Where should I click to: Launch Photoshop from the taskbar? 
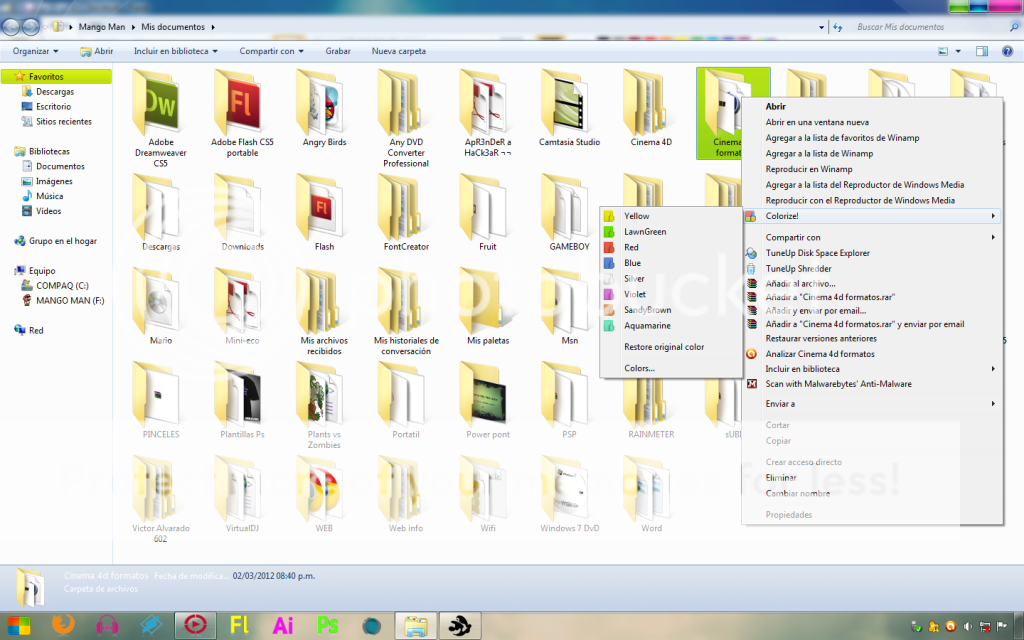pyautogui.click(x=327, y=625)
